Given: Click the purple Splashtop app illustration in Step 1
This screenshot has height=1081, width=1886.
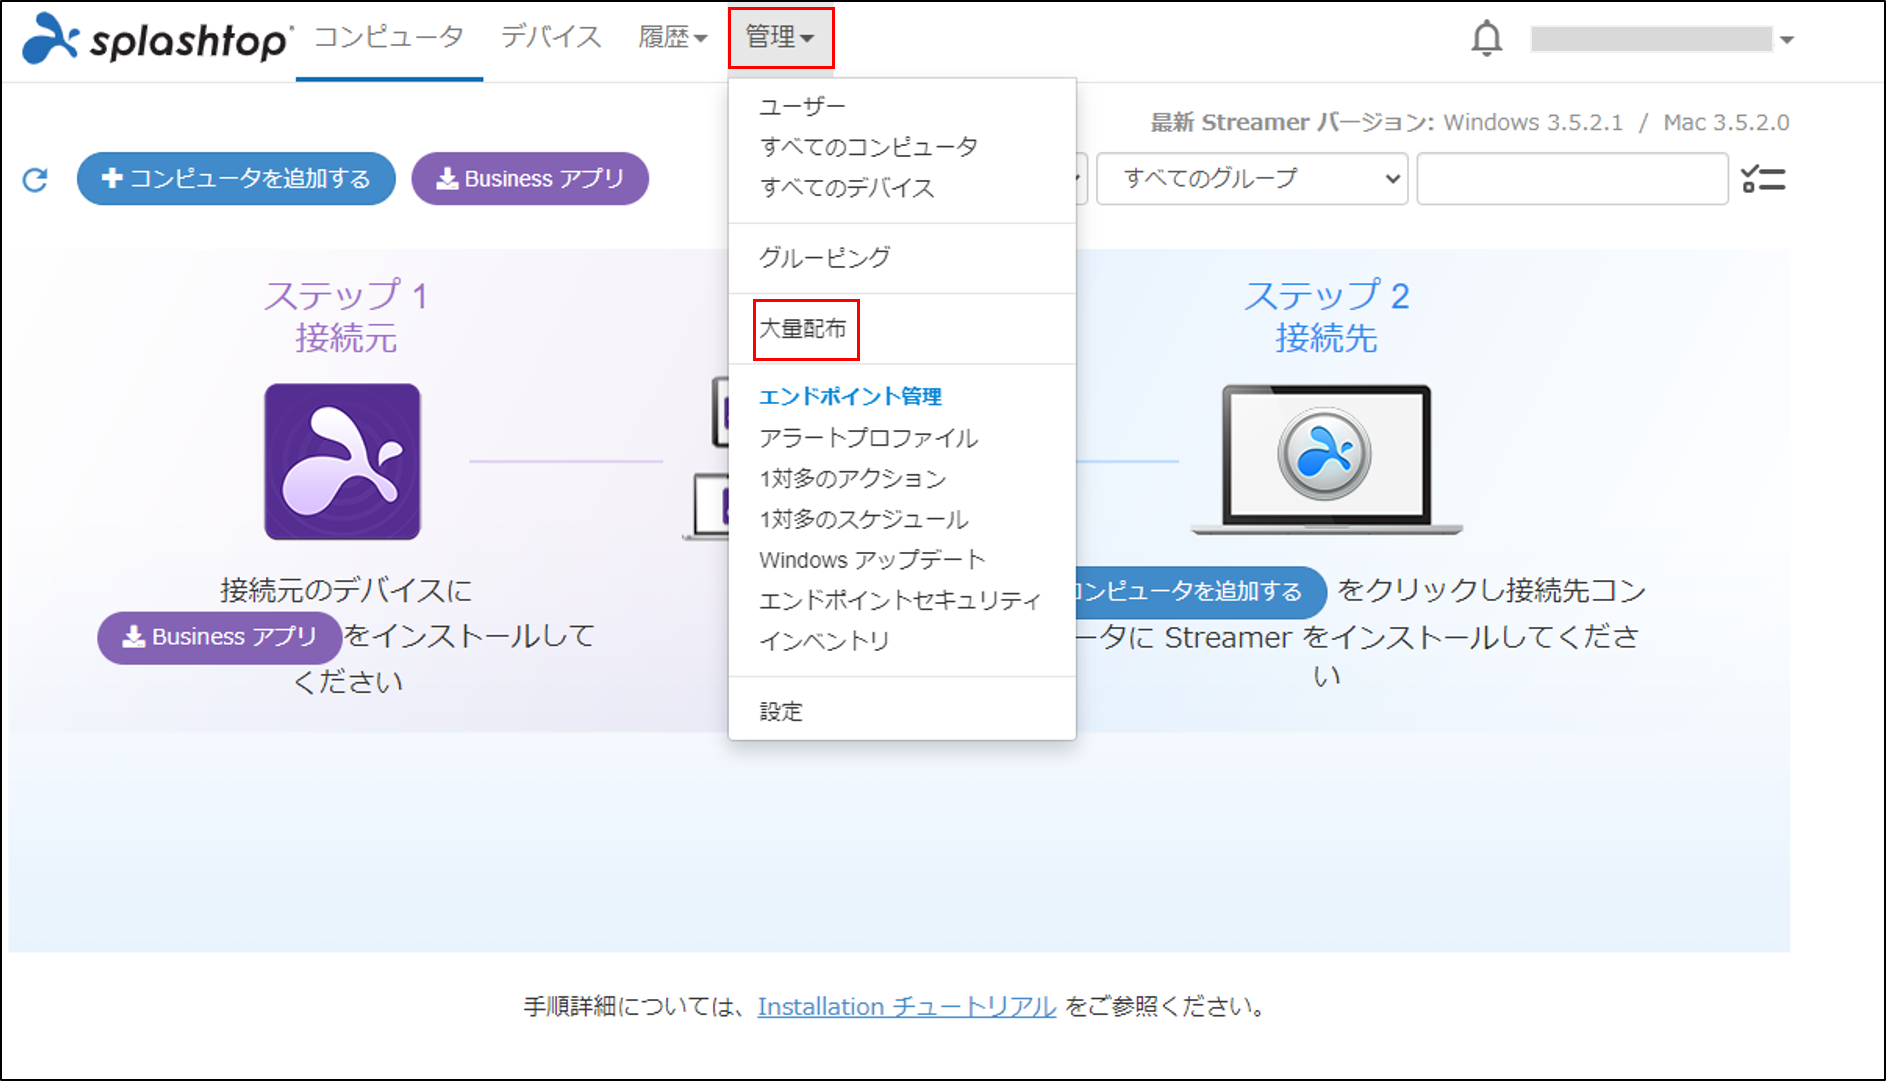Looking at the screenshot, I should tap(344, 461).
